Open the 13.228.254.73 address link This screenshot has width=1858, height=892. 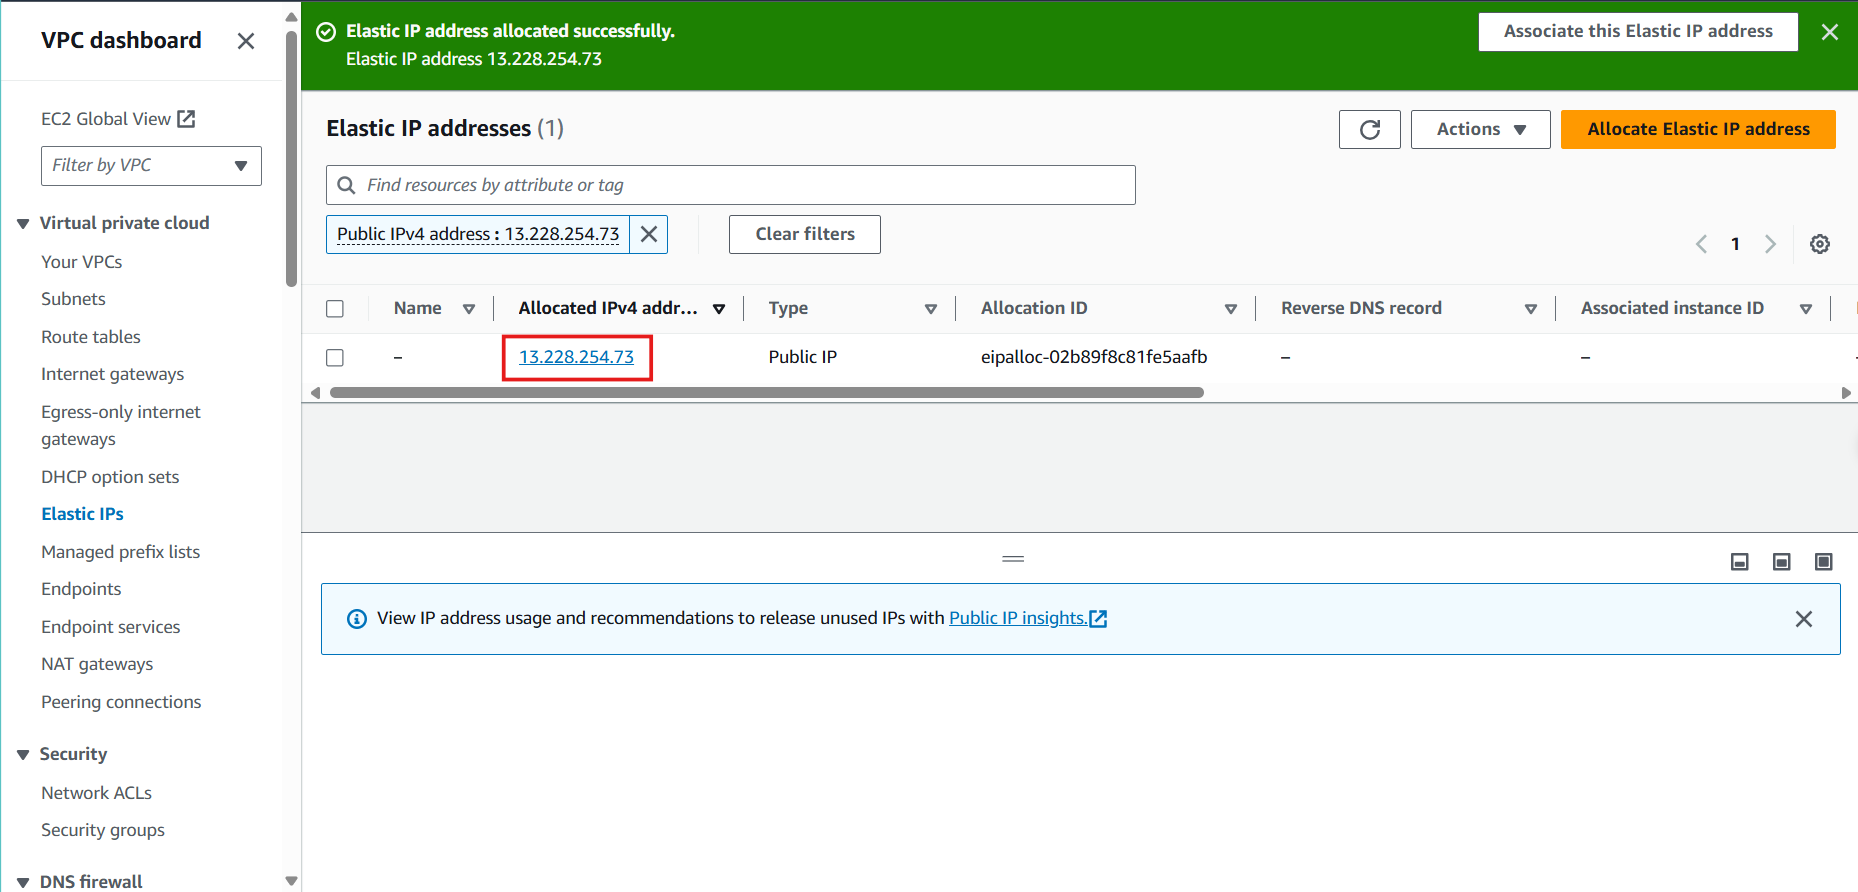point(576,357)
